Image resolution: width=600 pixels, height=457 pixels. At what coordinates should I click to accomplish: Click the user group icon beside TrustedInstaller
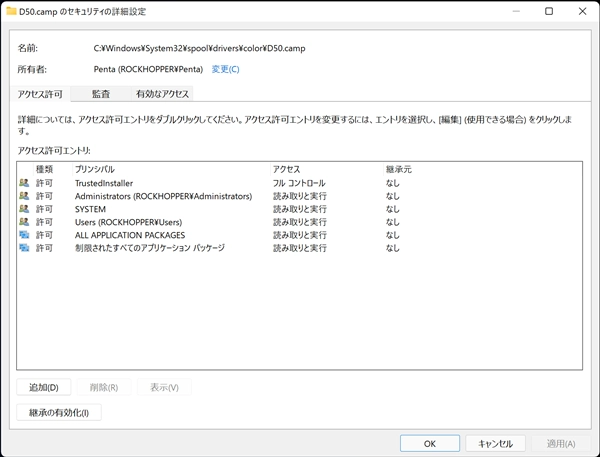[24, 183]
